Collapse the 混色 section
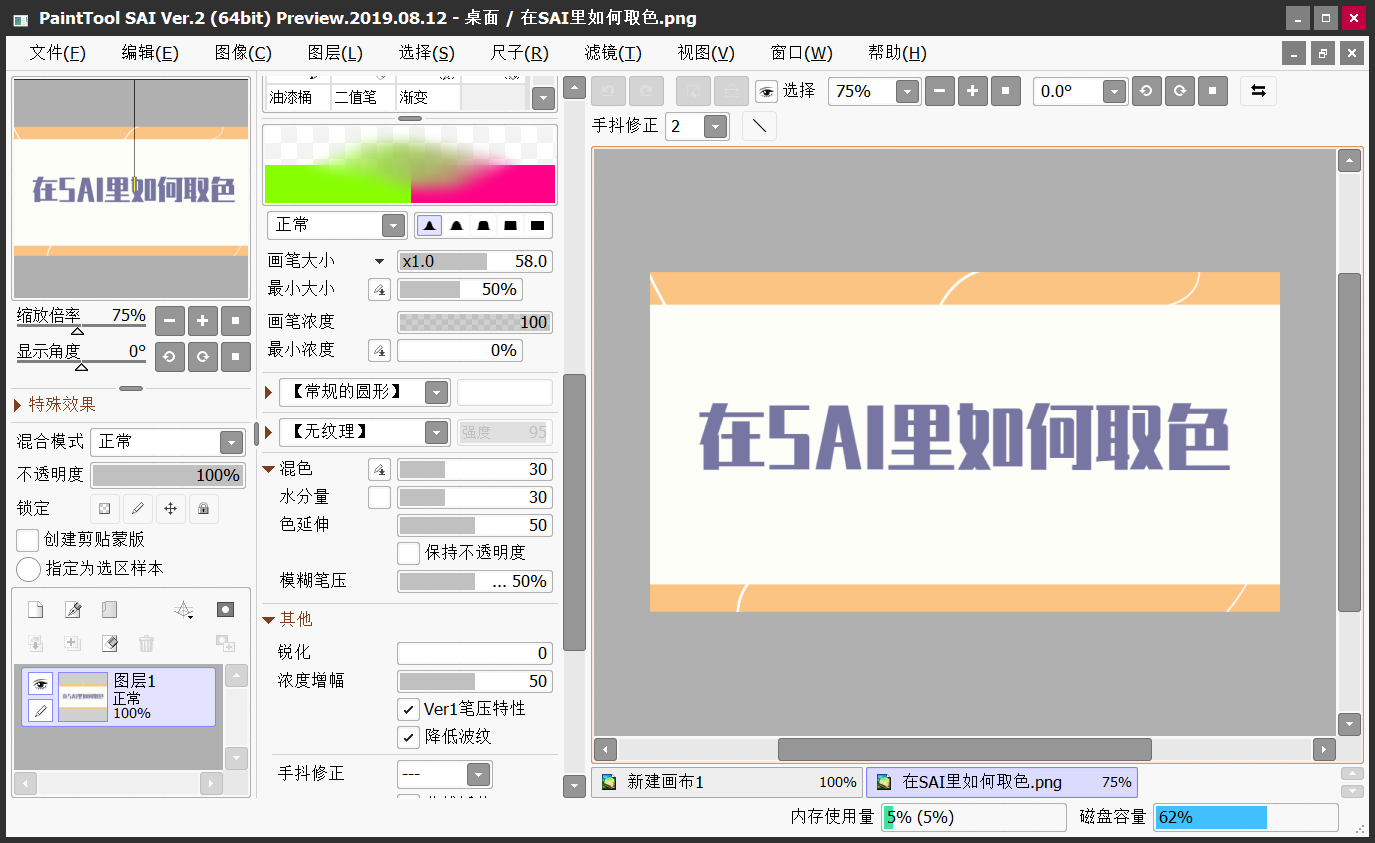This screenshot has width=1375, height=843. [x=269, y=469]
